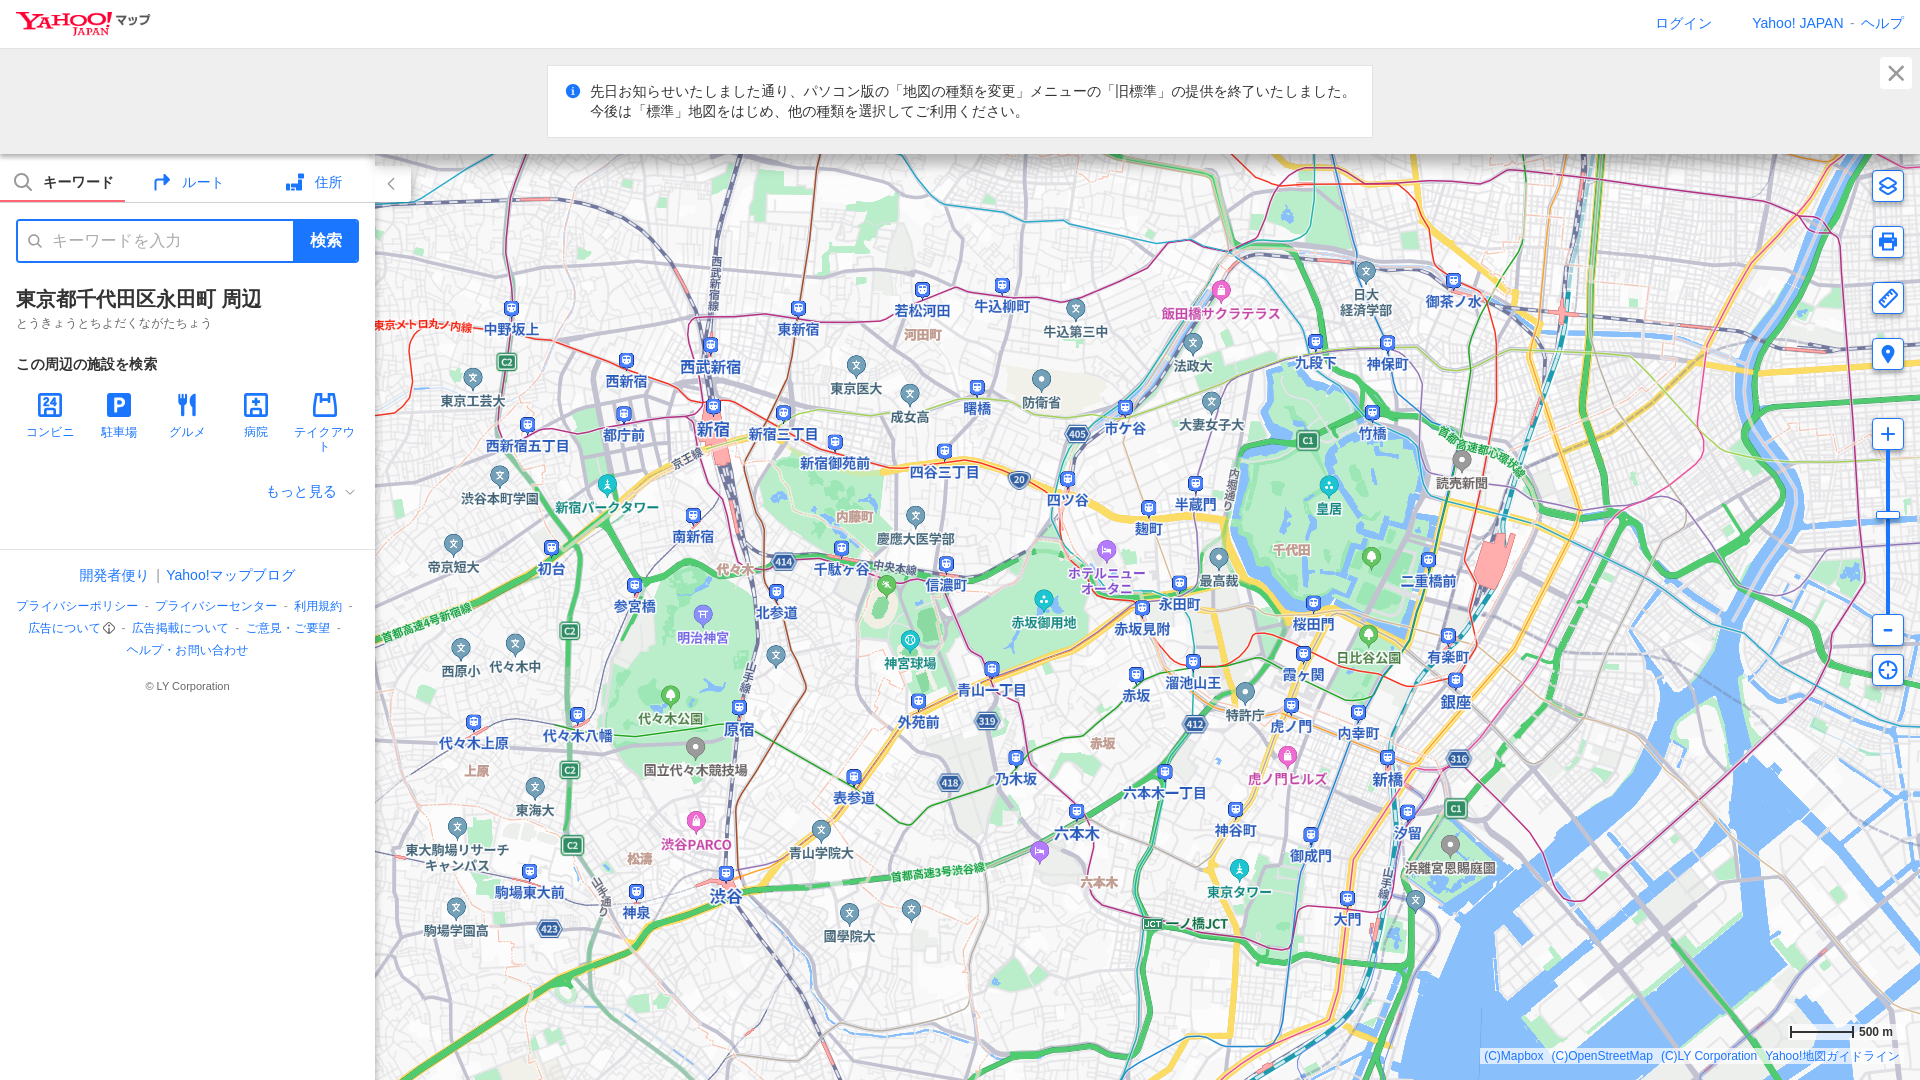Search nearby convenience stores (コンビニ)
The width and height of the screenshot is (1920, 1080).
pyautogui.click(x=50, y=415)
